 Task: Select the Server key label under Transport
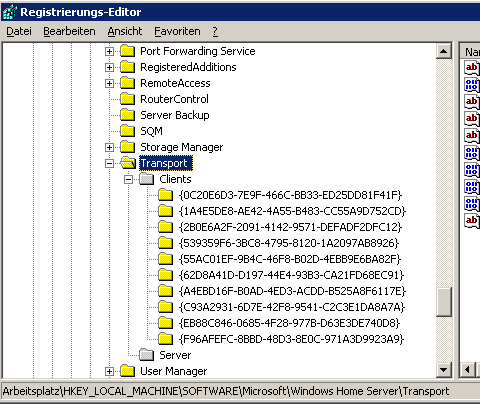tap(175, 355)
